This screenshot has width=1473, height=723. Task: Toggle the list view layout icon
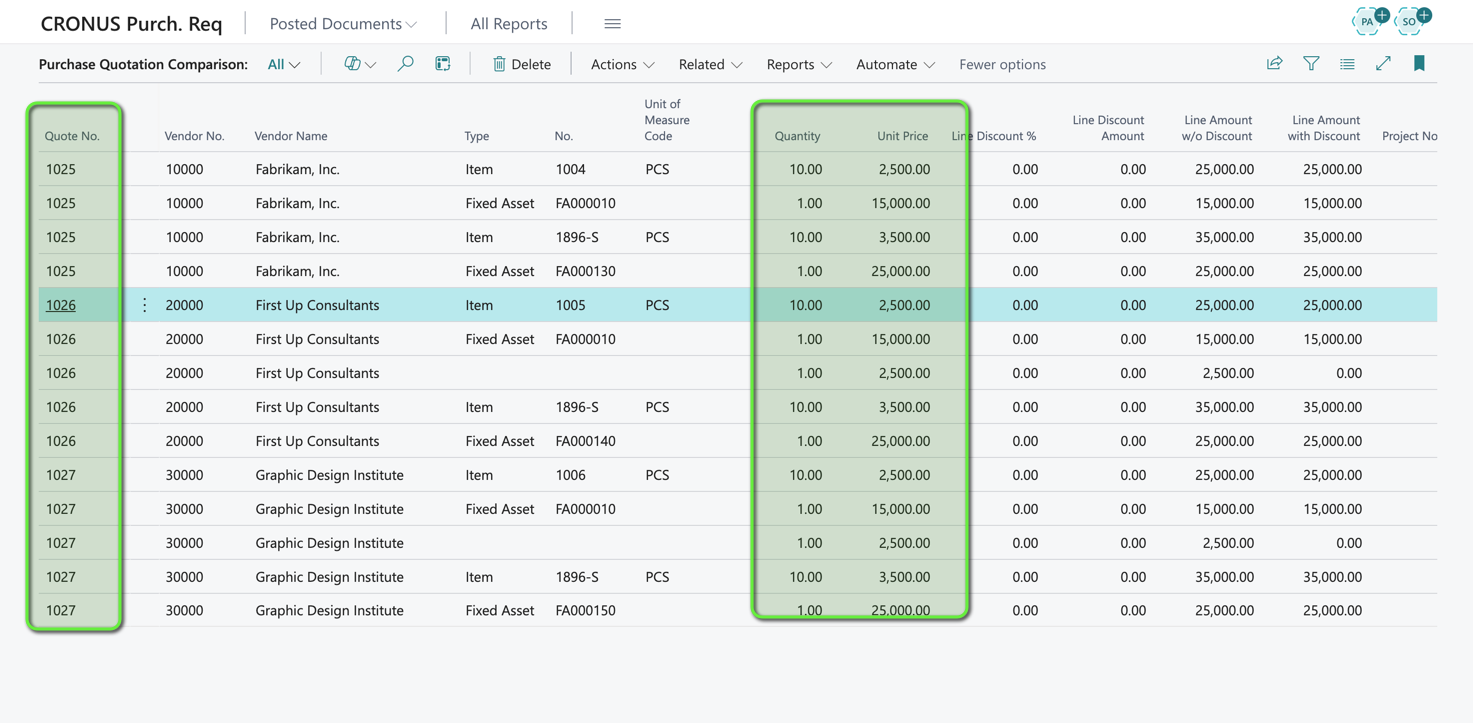[x=1347, y=64]
